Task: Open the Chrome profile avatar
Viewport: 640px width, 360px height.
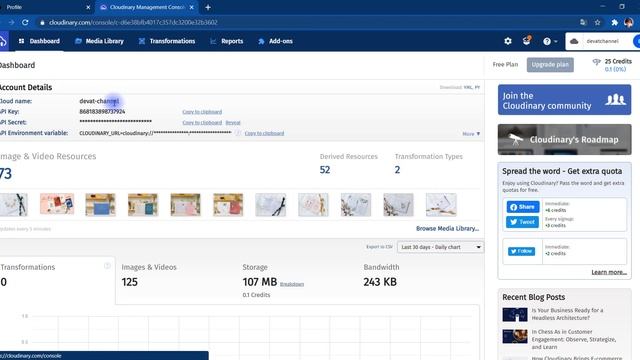Action: point(629,22)
